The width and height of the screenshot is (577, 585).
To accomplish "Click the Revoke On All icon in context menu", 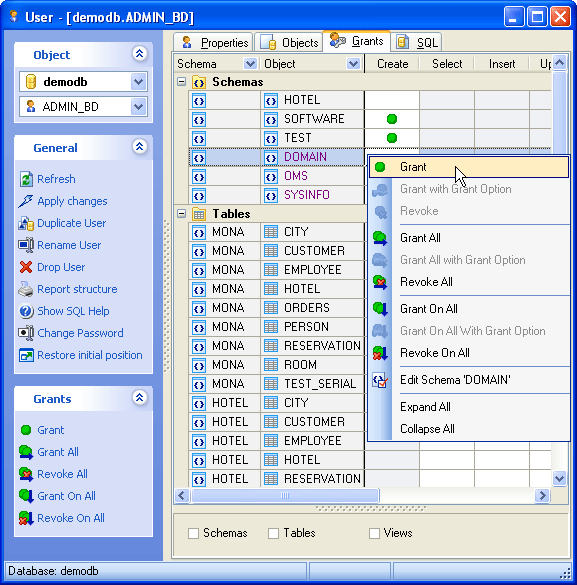I will click(x=380, y=353).
